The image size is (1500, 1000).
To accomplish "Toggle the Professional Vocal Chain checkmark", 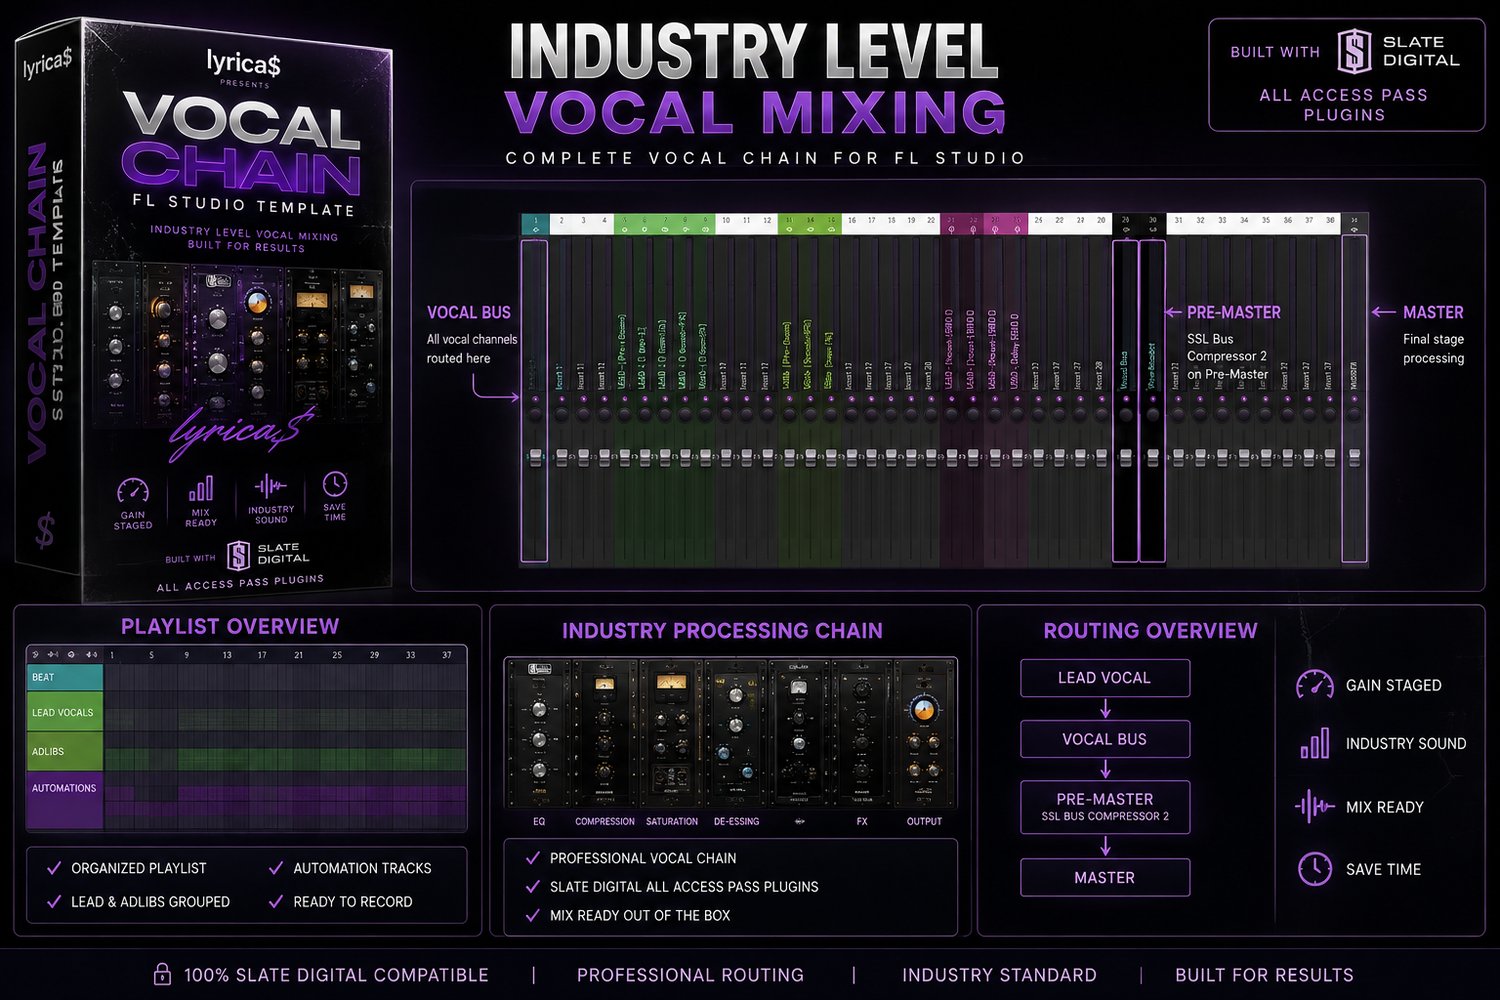I will click(533, 858).
